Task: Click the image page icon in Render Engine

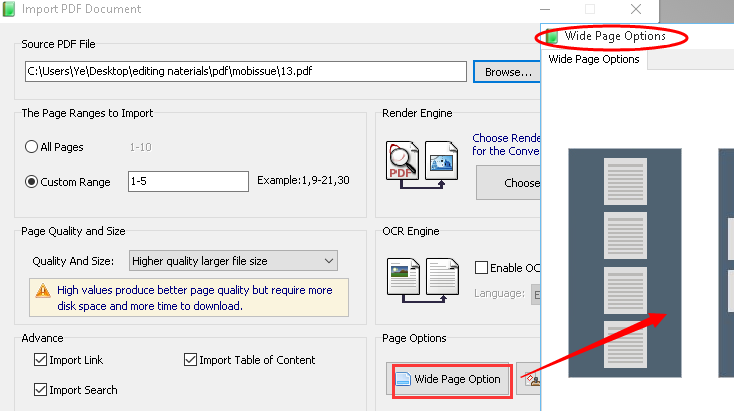Action: pyautogui.click(x=441, y=161)
